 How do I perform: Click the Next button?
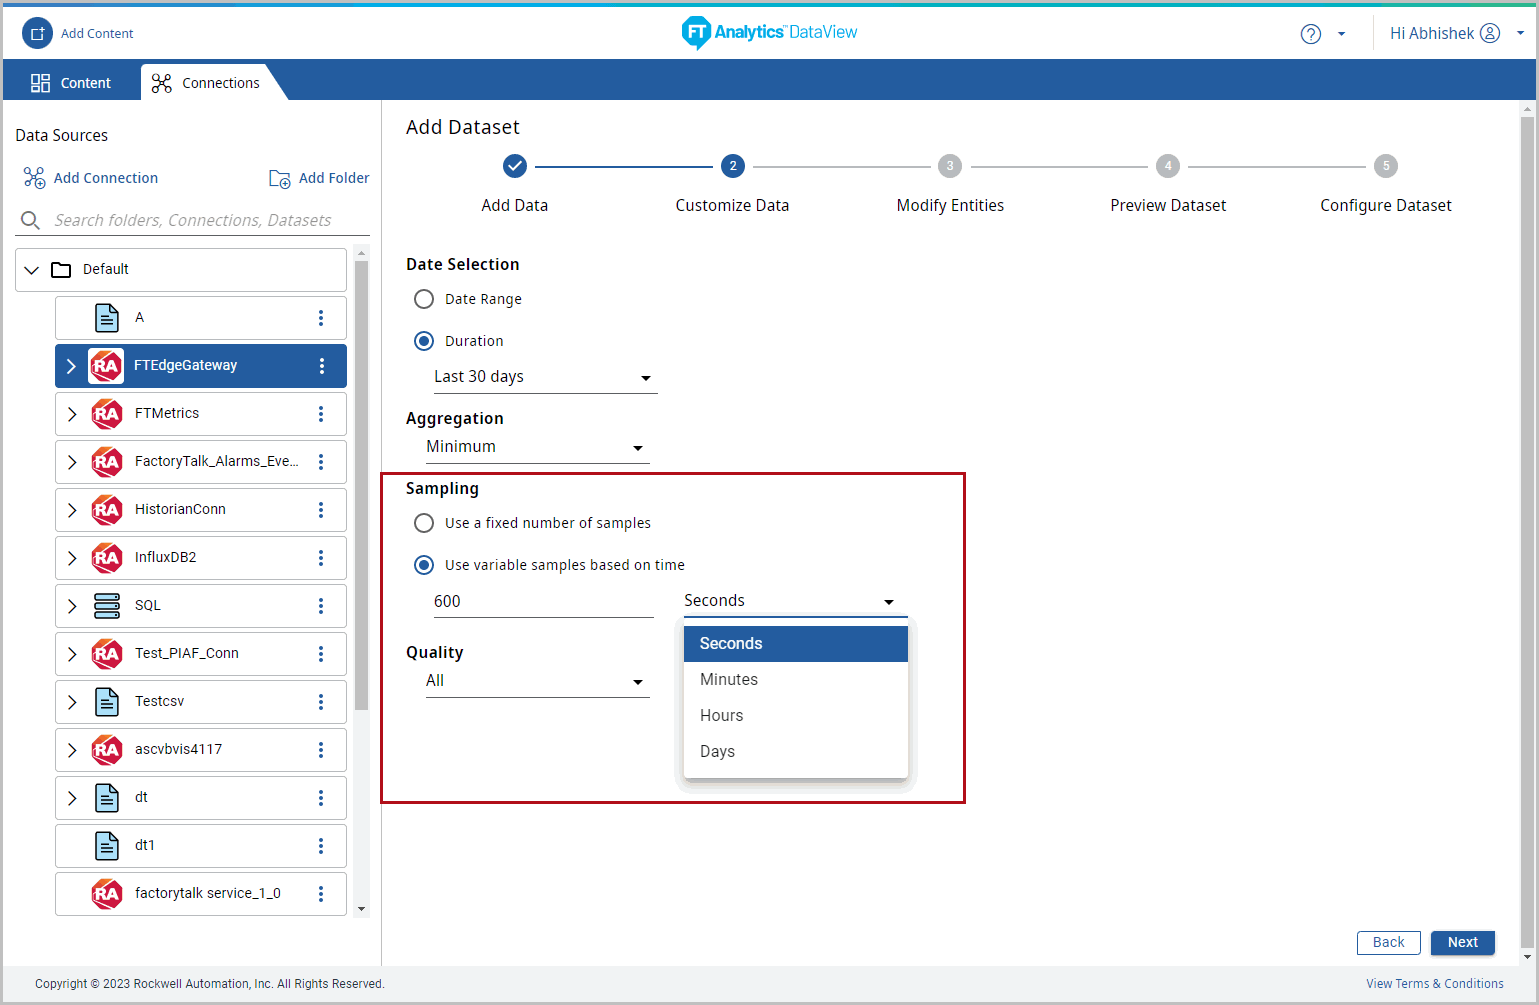click(1462, 942)
